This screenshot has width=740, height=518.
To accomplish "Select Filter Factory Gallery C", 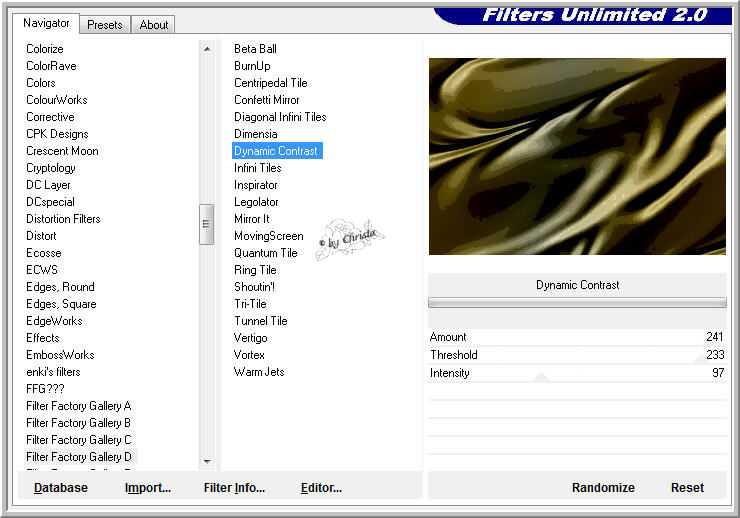I will click(79, 440).
